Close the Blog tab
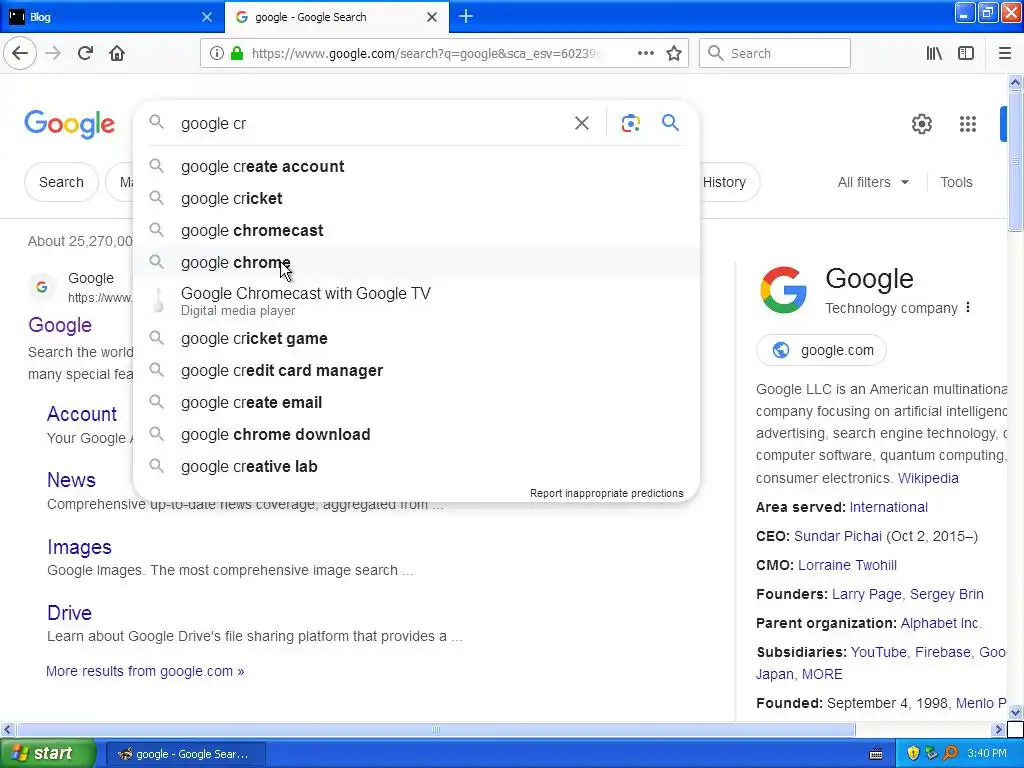The image size is (1024, 768). 206,17
